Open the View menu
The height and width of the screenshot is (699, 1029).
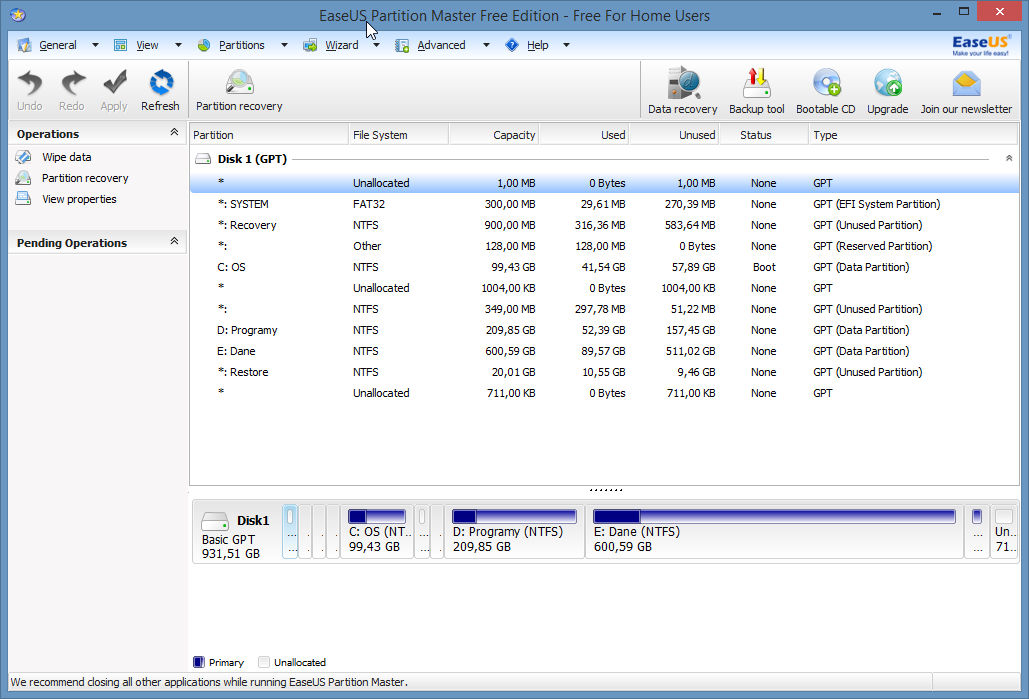click(147, 45)
